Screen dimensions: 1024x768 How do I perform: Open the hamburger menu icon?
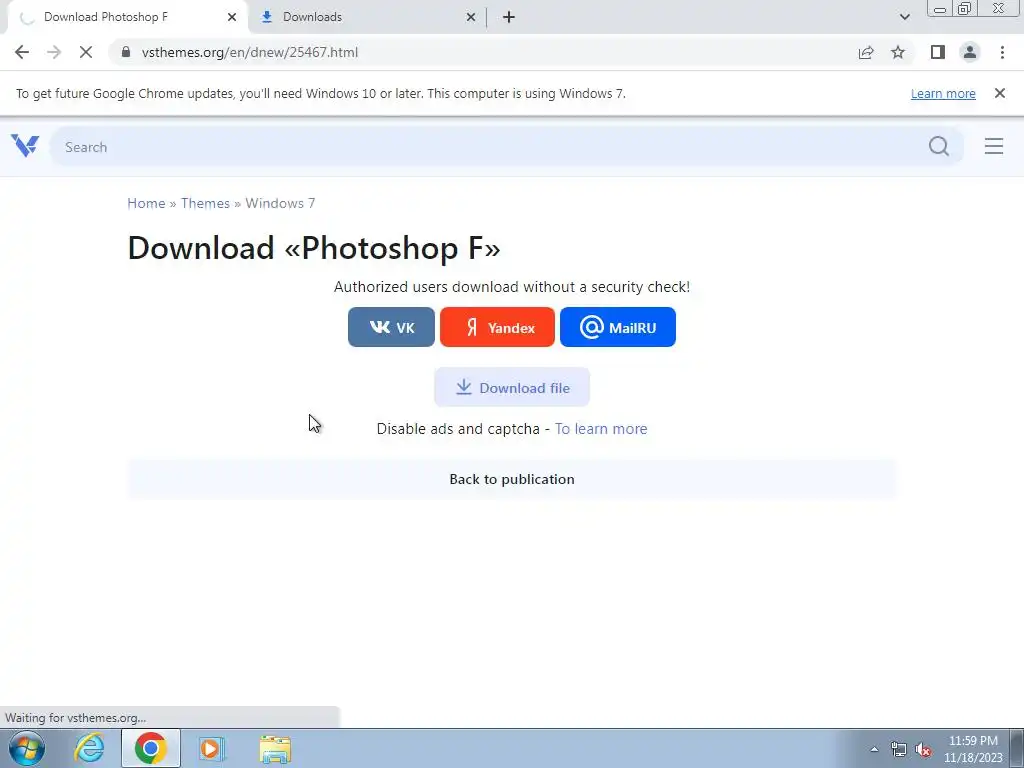[993, 146]
